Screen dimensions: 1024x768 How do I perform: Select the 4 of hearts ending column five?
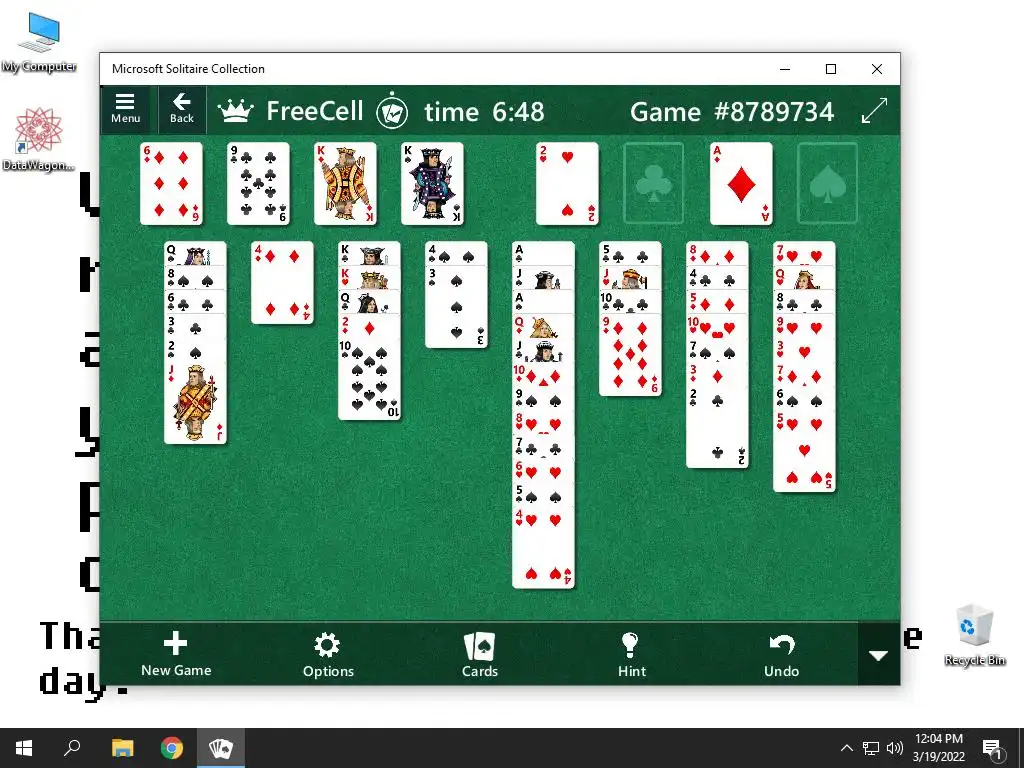(x=543, y=549)
